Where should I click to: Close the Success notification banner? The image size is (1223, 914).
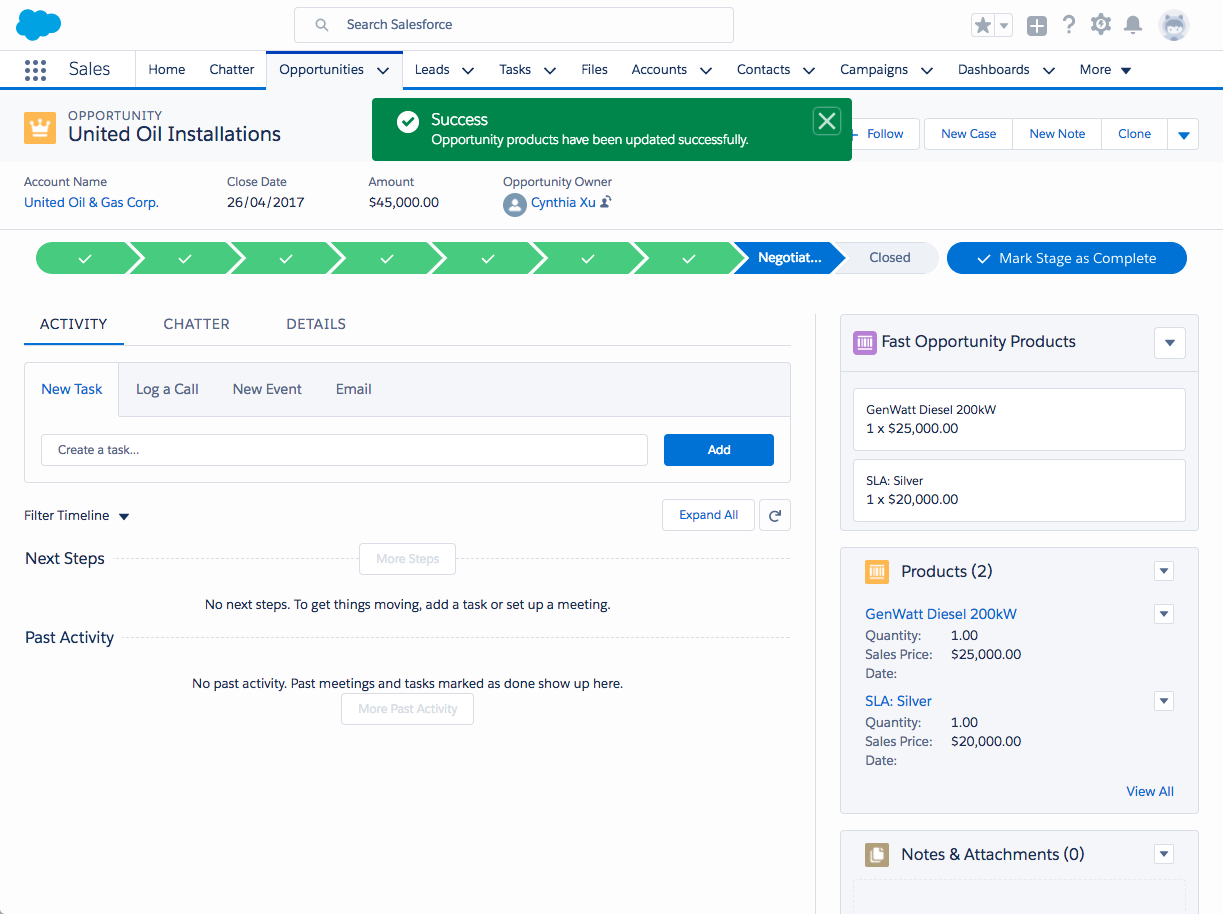[827, 122]
